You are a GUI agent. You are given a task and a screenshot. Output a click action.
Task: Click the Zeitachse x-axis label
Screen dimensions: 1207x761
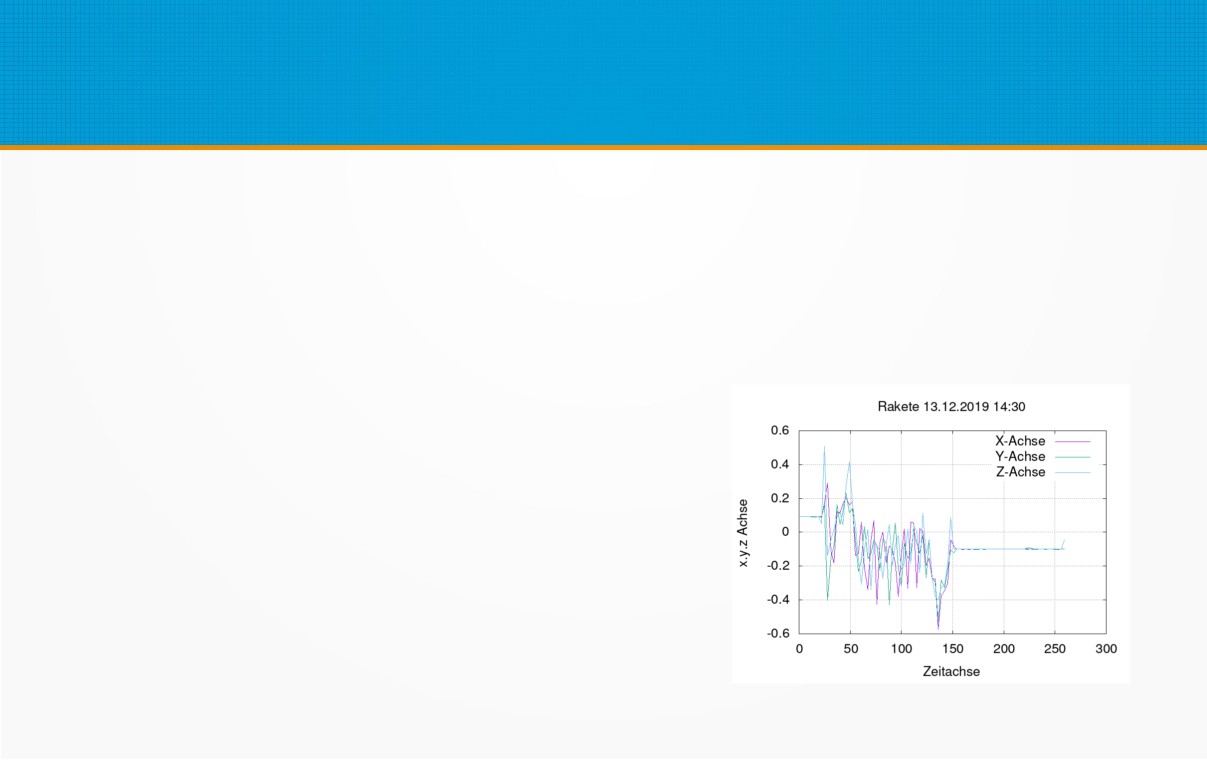coord(951,672)
